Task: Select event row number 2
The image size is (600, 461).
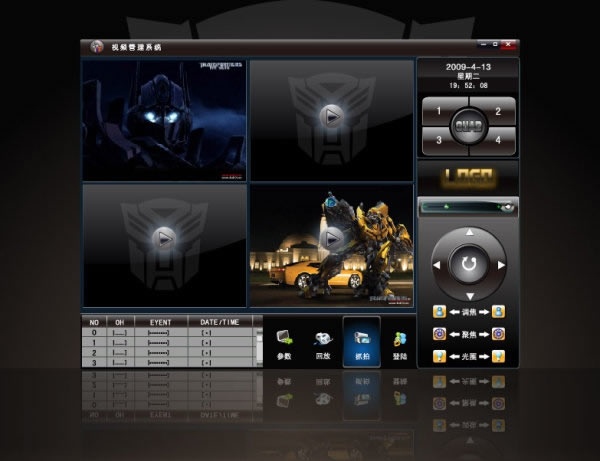Action: (x=169, y=353)
